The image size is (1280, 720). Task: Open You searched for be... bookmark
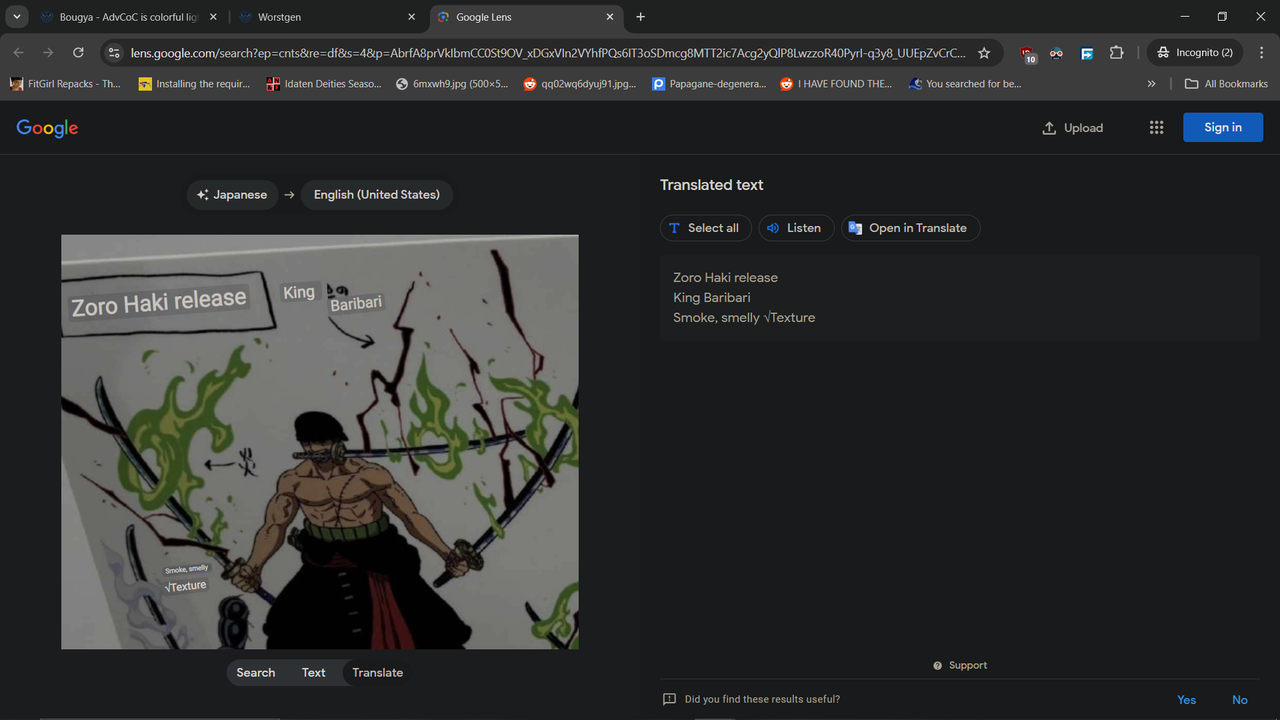click(x=965, y=84)
